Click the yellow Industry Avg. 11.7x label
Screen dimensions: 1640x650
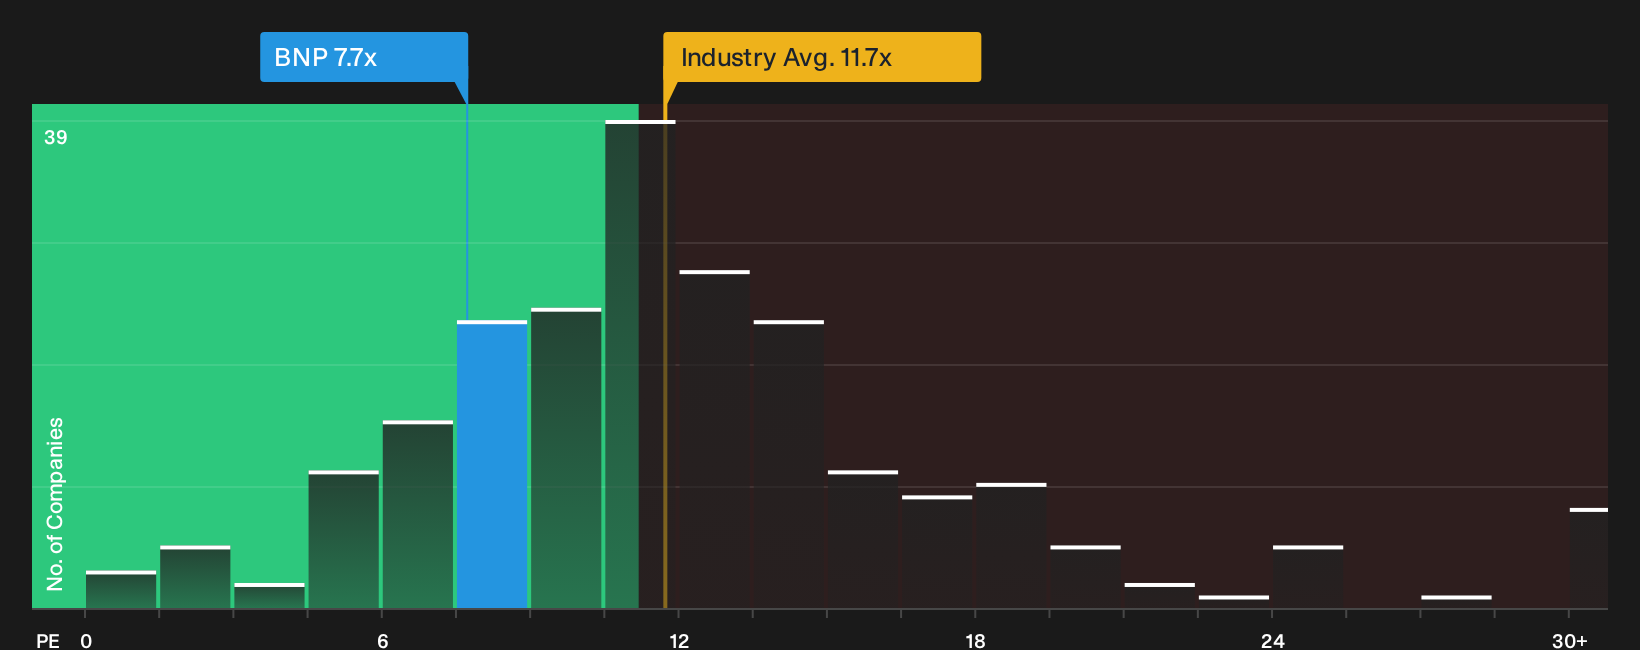point(822,57)
